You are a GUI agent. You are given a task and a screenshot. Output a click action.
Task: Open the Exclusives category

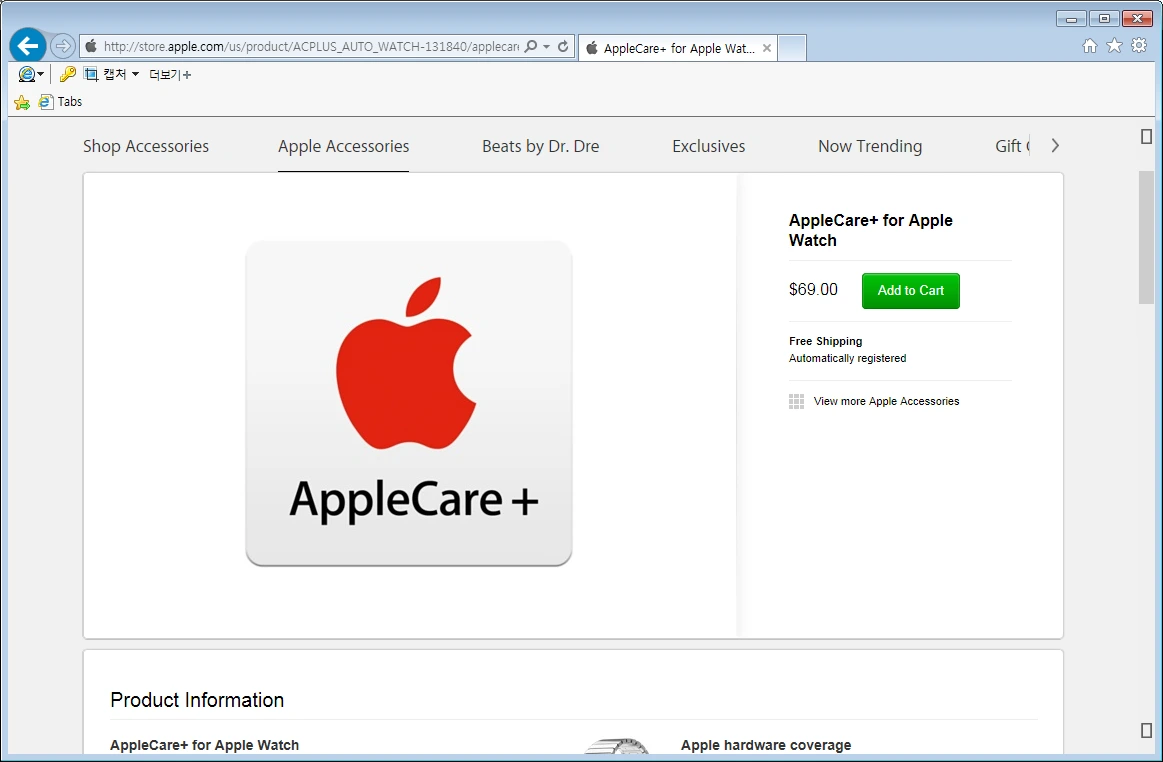point(708,146)
